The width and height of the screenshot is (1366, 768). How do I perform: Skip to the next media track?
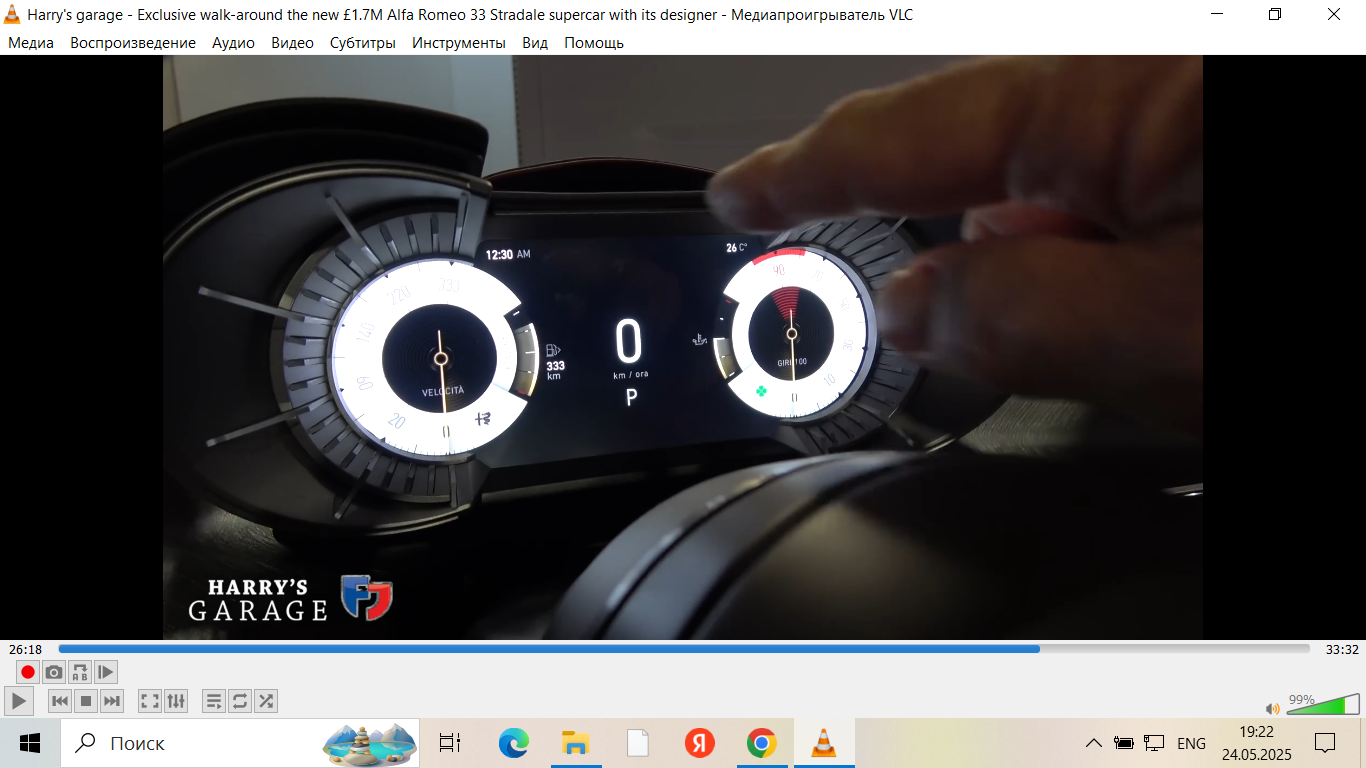[112, 701]
